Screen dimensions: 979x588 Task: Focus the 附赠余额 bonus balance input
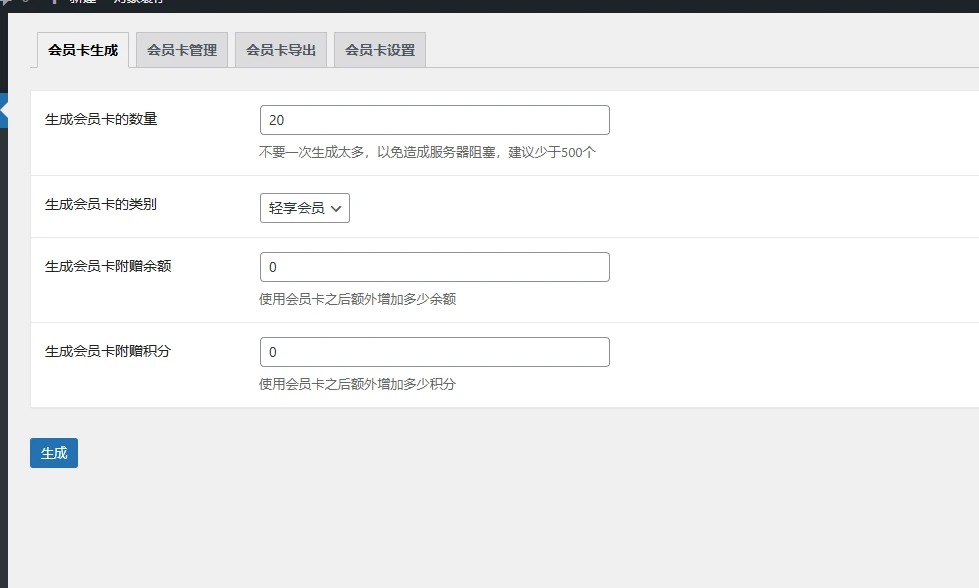point(434,267)
